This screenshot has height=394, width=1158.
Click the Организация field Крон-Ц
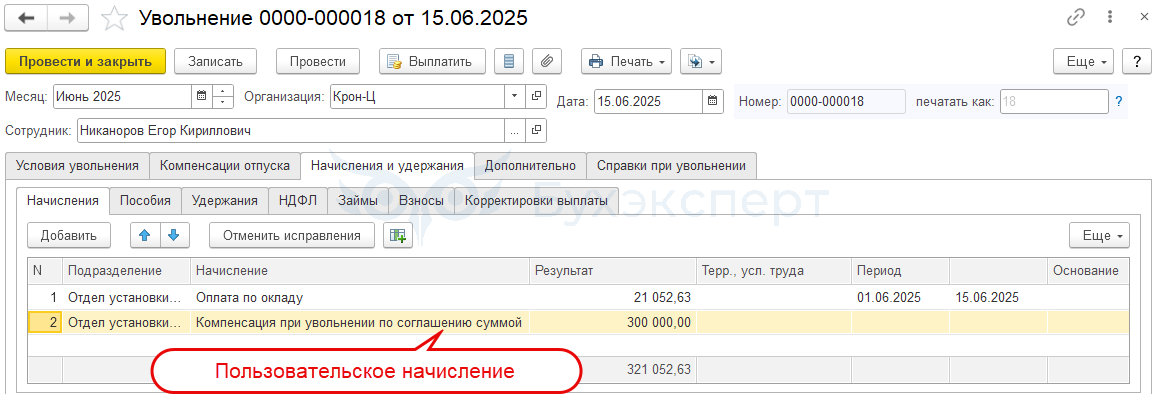(x=417, y=97)
